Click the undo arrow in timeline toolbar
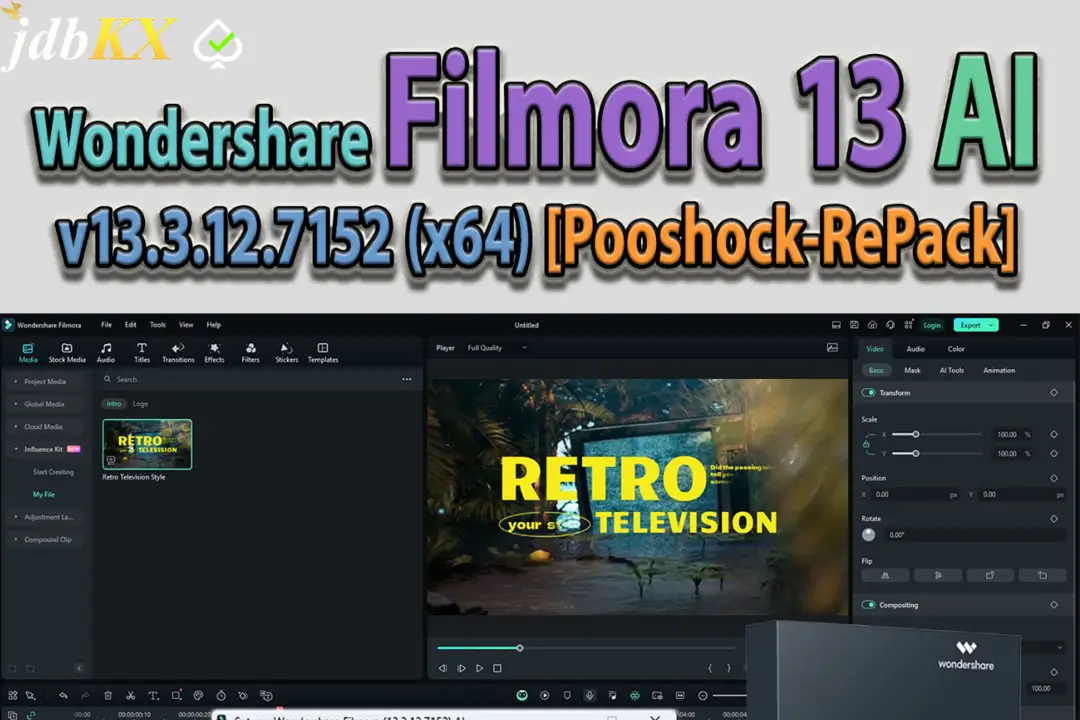The image size is (1080, 720). pyautogui.click(x=63, y=695)
